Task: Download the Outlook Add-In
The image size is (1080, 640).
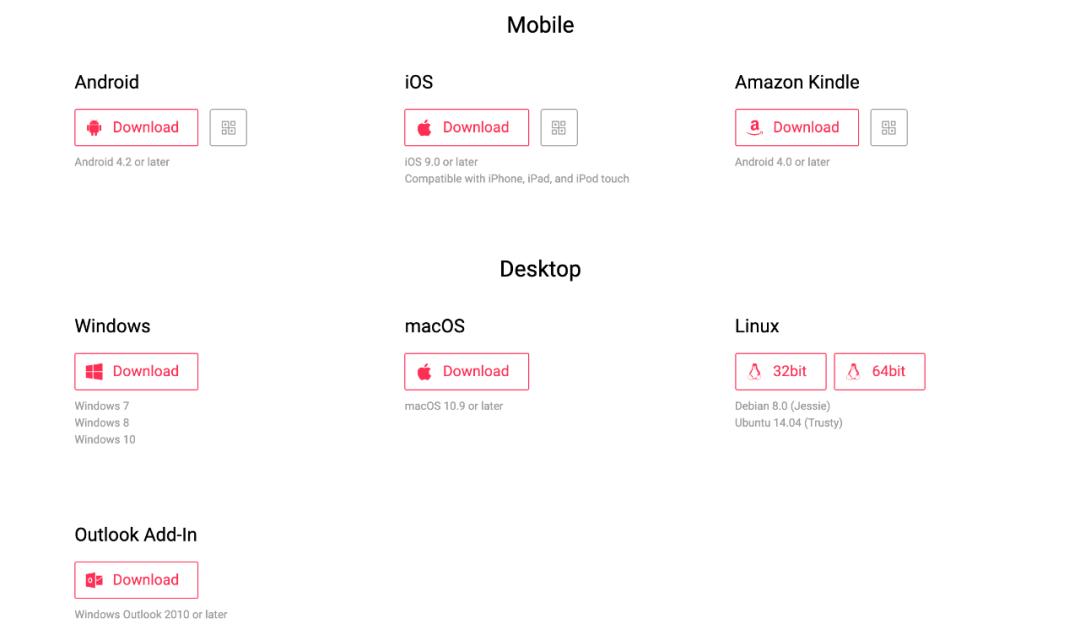Action: [x=145, y=581]
